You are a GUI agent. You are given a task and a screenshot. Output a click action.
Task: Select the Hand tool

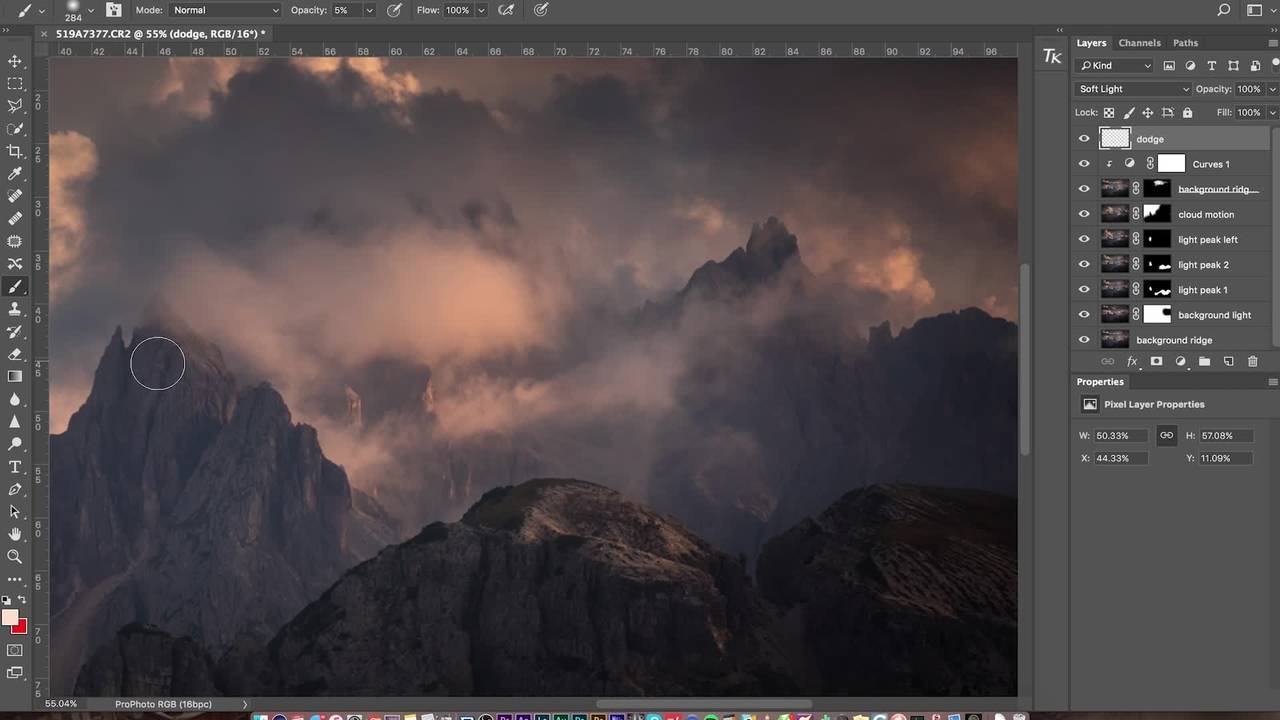(15, 534)
